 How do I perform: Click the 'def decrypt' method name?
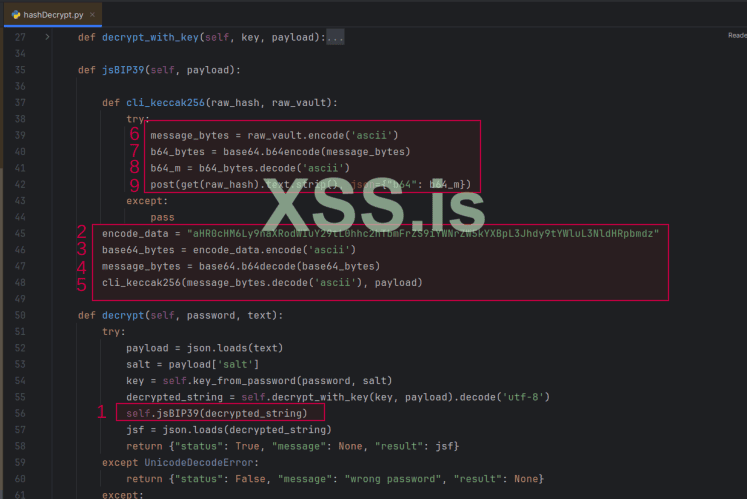tap(123, 316)
